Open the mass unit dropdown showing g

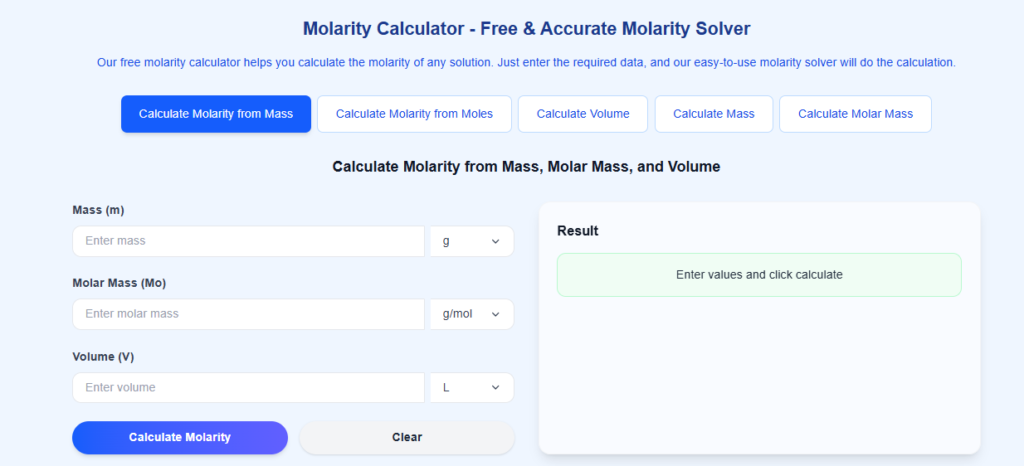click(x=472, y=241)
